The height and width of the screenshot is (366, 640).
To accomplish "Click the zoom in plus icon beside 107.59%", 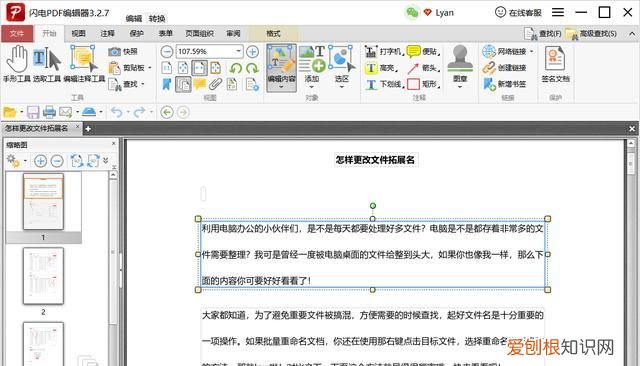I will [x=252, y=51].
